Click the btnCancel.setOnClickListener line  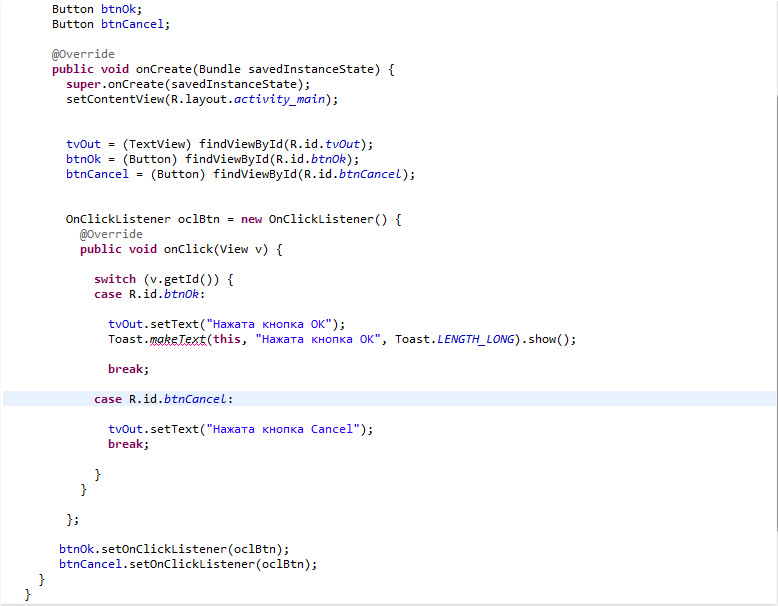coord(188,564)
